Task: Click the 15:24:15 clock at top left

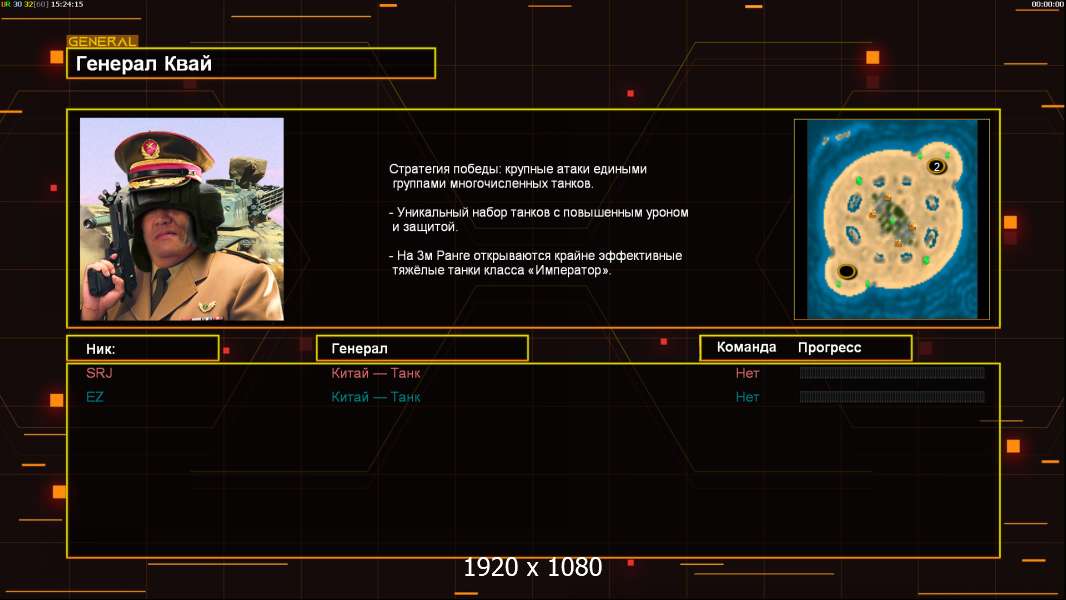Action: pyautogui.click(x=67, y=4)
